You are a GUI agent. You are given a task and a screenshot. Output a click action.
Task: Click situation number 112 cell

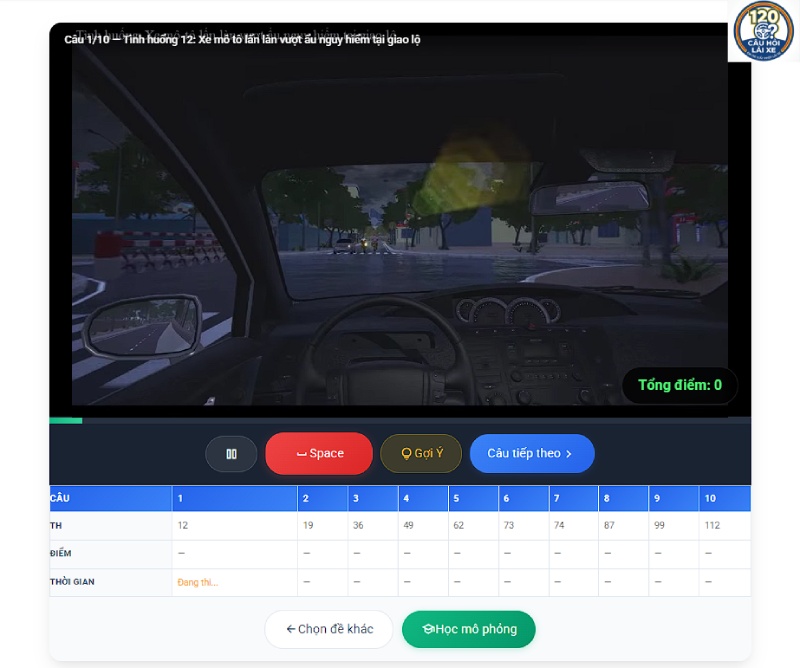tap(725, 526)
